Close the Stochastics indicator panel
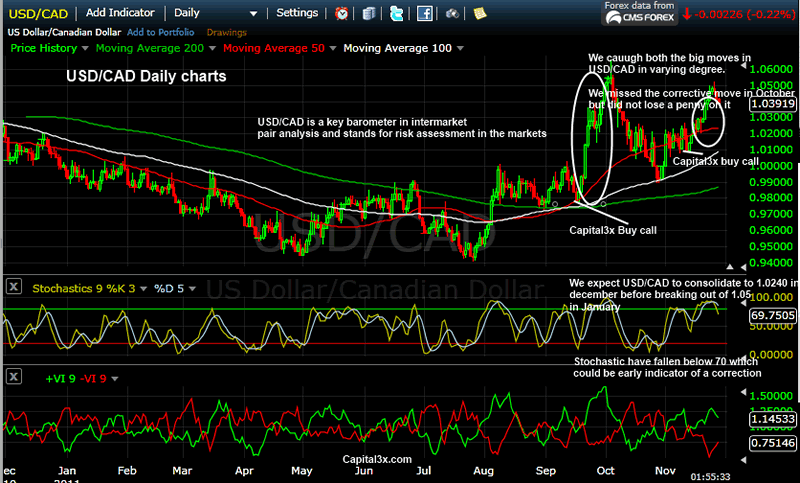The height and width of the screenshot is (483, 800). pyautogui.click(x=13, y=287)
